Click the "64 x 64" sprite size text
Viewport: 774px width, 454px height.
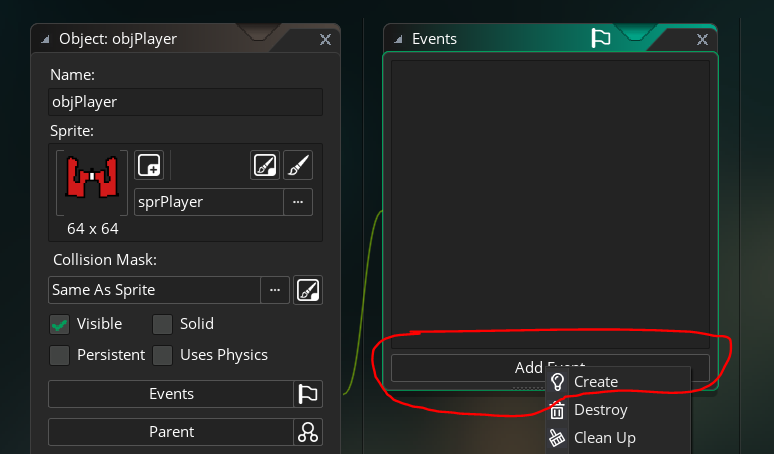(93, 229)
